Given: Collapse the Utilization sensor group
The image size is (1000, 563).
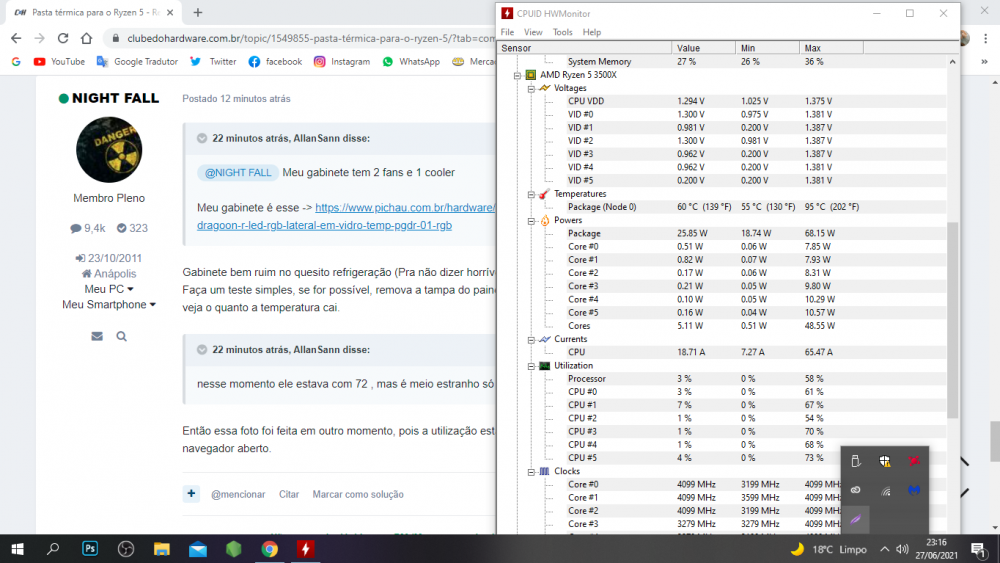Looking at the screenshot, I should pos(531,366).
